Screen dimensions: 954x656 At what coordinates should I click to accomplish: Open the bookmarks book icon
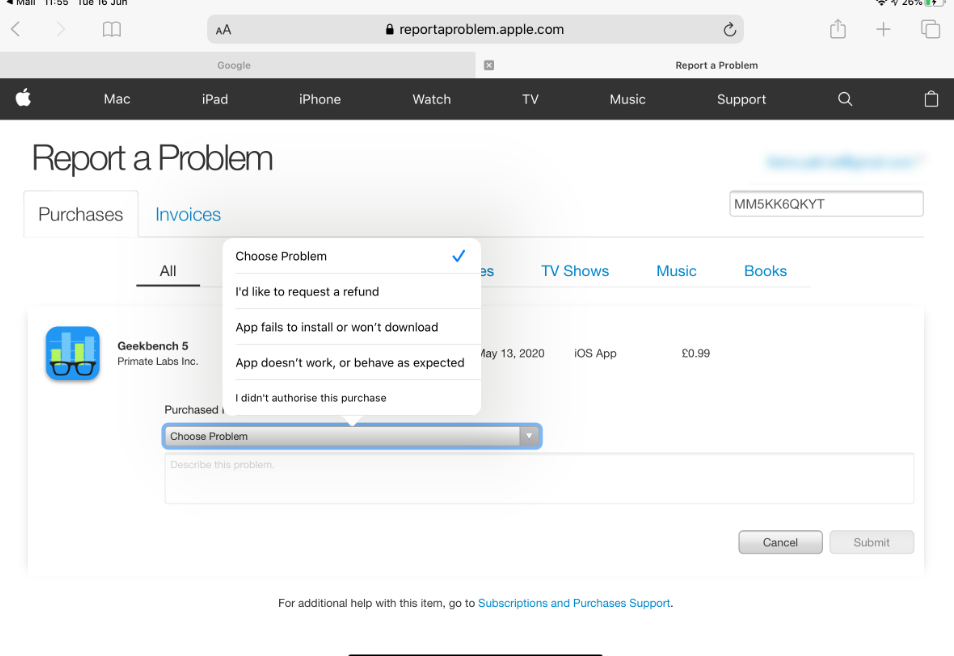[112, 29]
